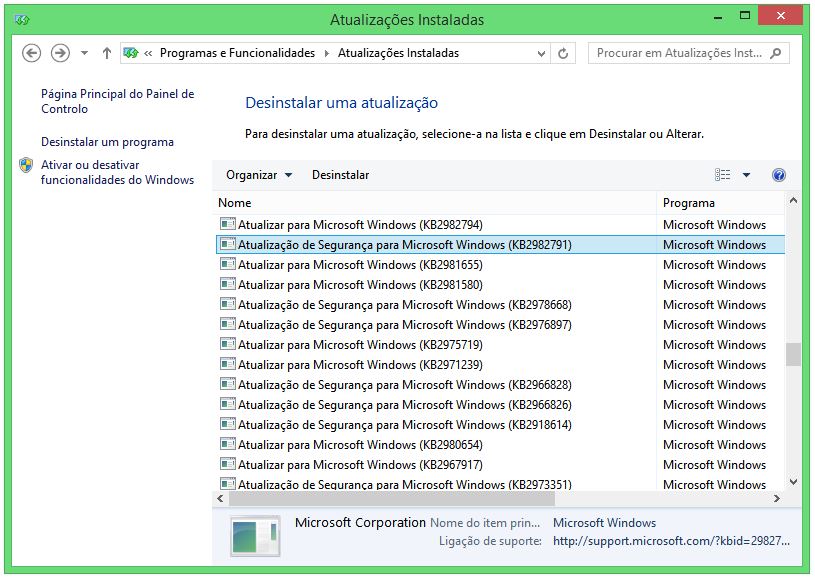815x578 pixels.
Task: Click the horizontal scrollbar left arrow
Action: (x=220, y=499)
